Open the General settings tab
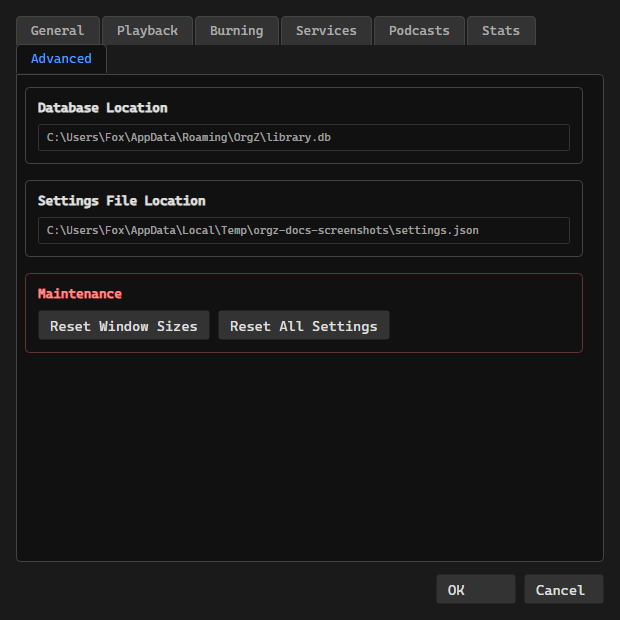This screenshot has width=620, height=620. [x=58, y=30]
